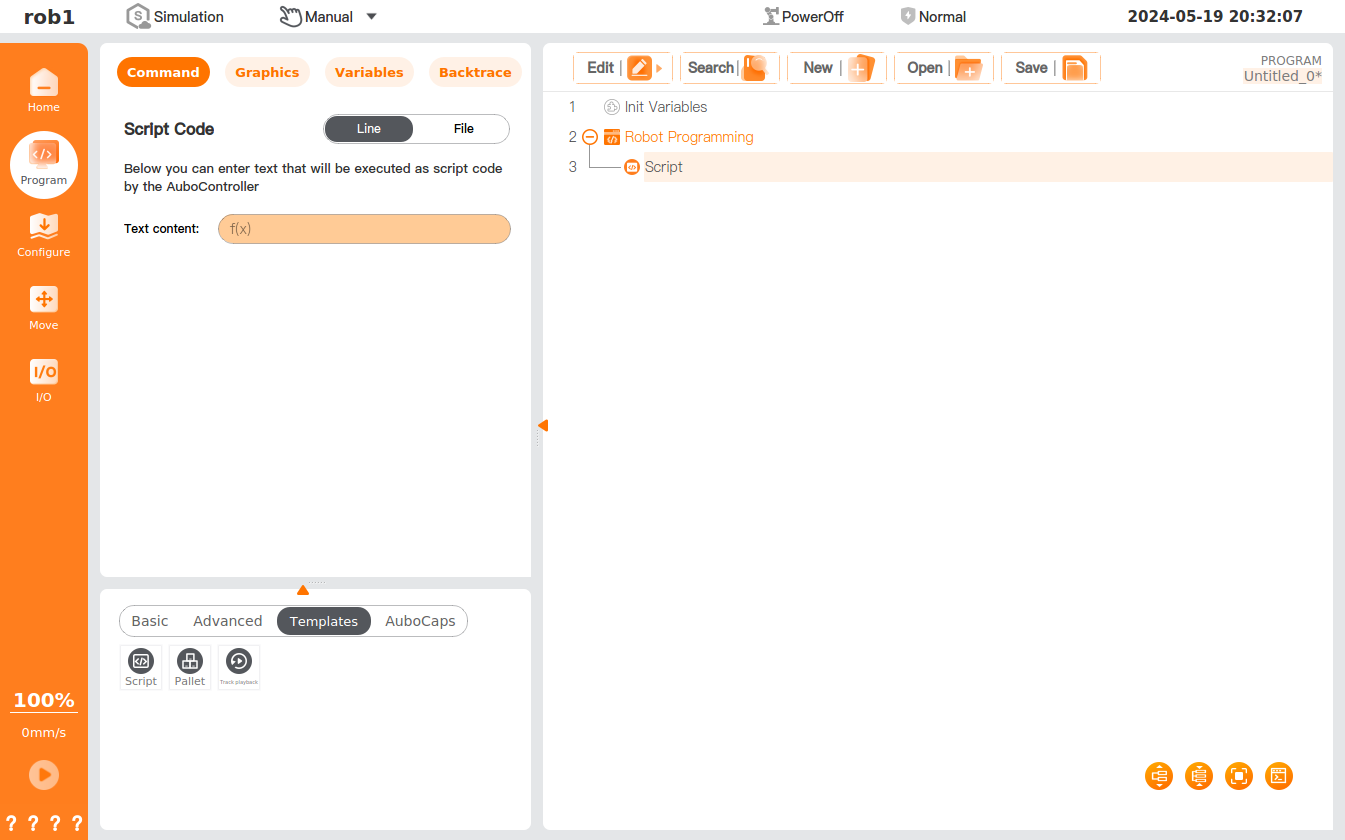Open the I/O panel icon
Viewport: 1345px width, 840px height.
pyautogui.click(x=43, y=380)
